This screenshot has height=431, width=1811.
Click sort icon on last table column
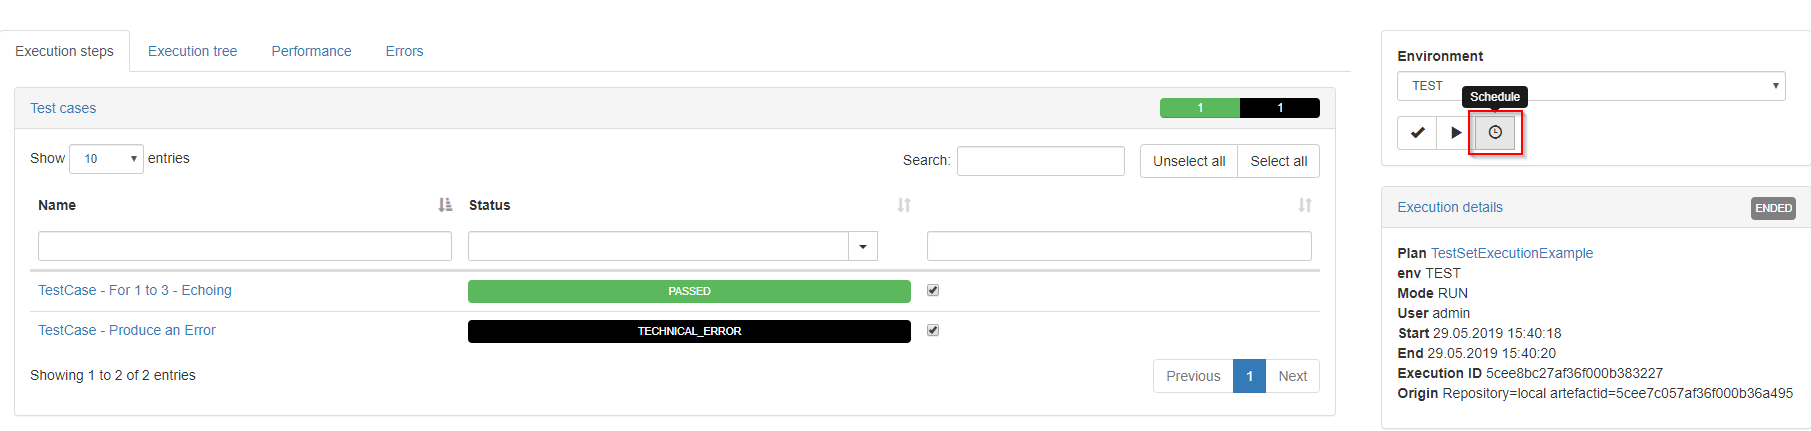click(1305, 205)
